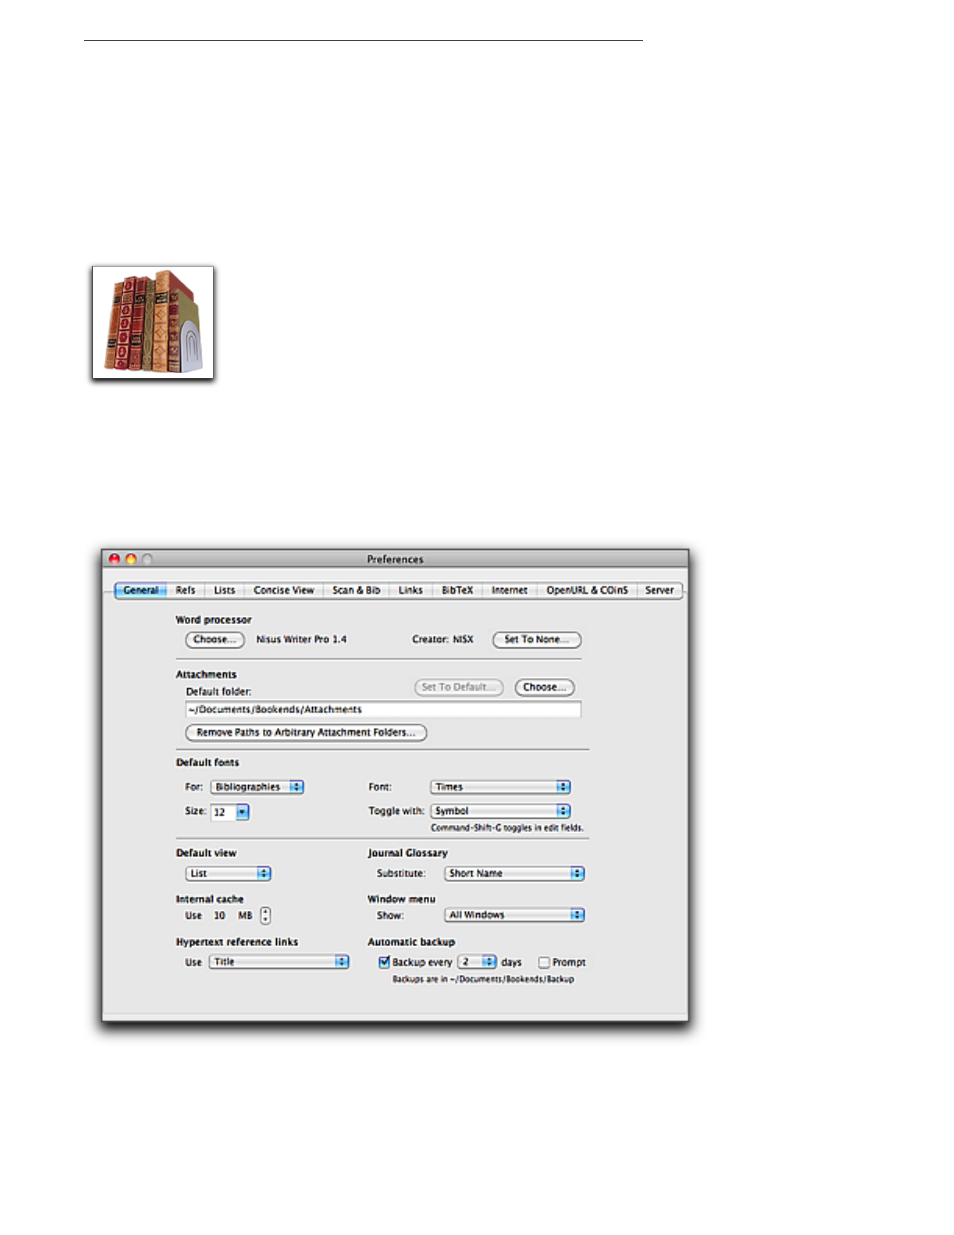The height and width of the screenshot is (1235, 954).
Task: Click Remove Paths to Arbitrary Attachment Folders
Action: click(306, 733)
